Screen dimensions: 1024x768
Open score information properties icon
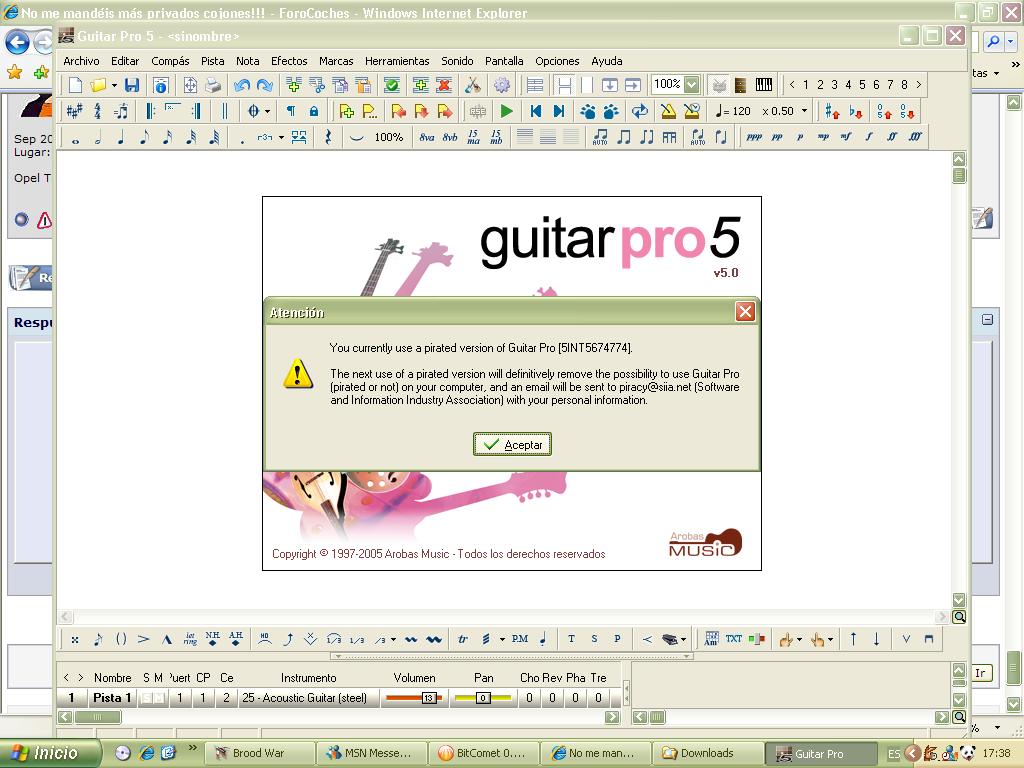161,85
